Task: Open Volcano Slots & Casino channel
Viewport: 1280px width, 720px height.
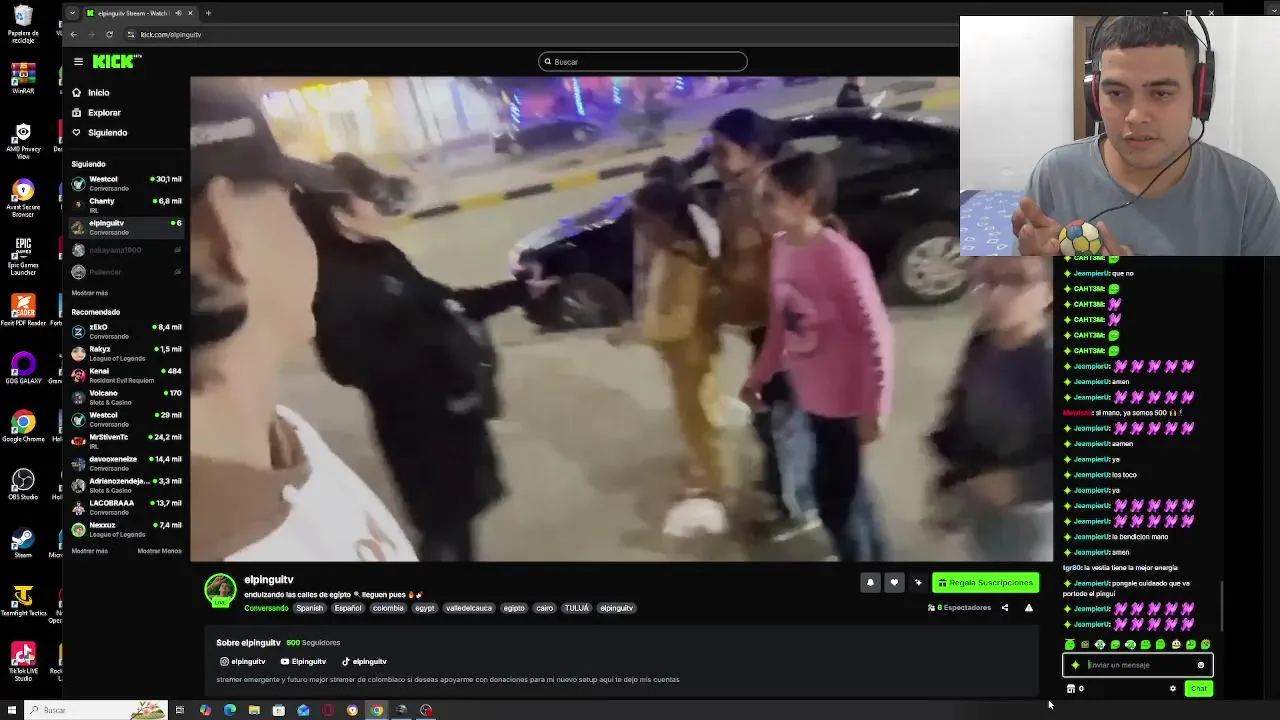Action: coord(127,397)
